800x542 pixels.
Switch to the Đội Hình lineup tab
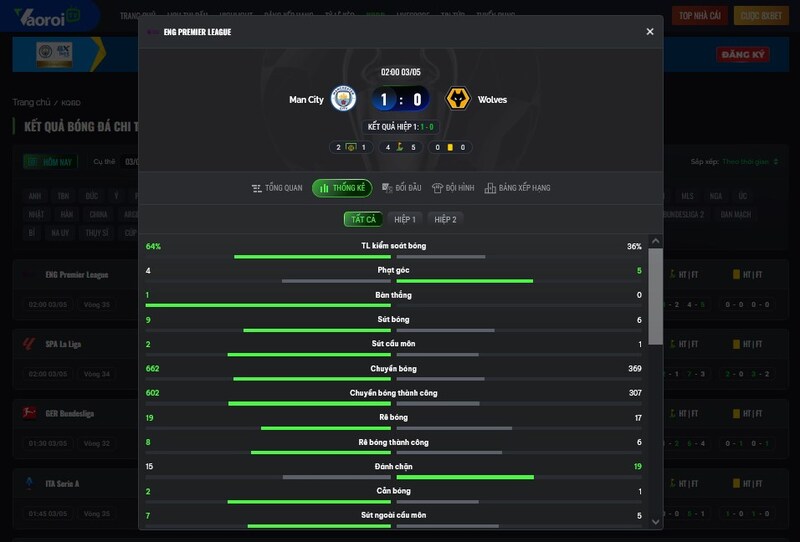pyautogui.click(x=453, y=188)
